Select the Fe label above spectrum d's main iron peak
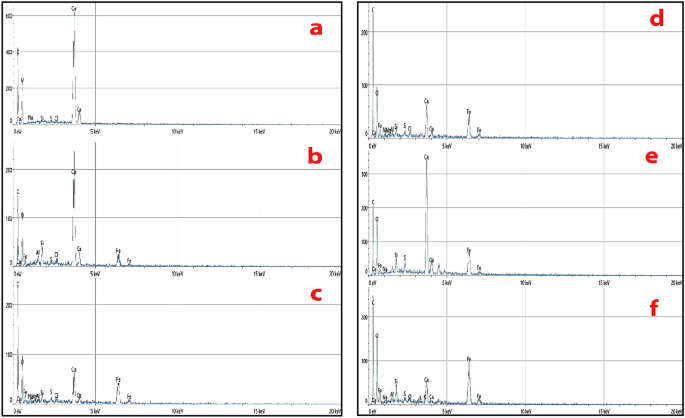The height and width of the screenshot is (418, 685). tap(469, 112)
